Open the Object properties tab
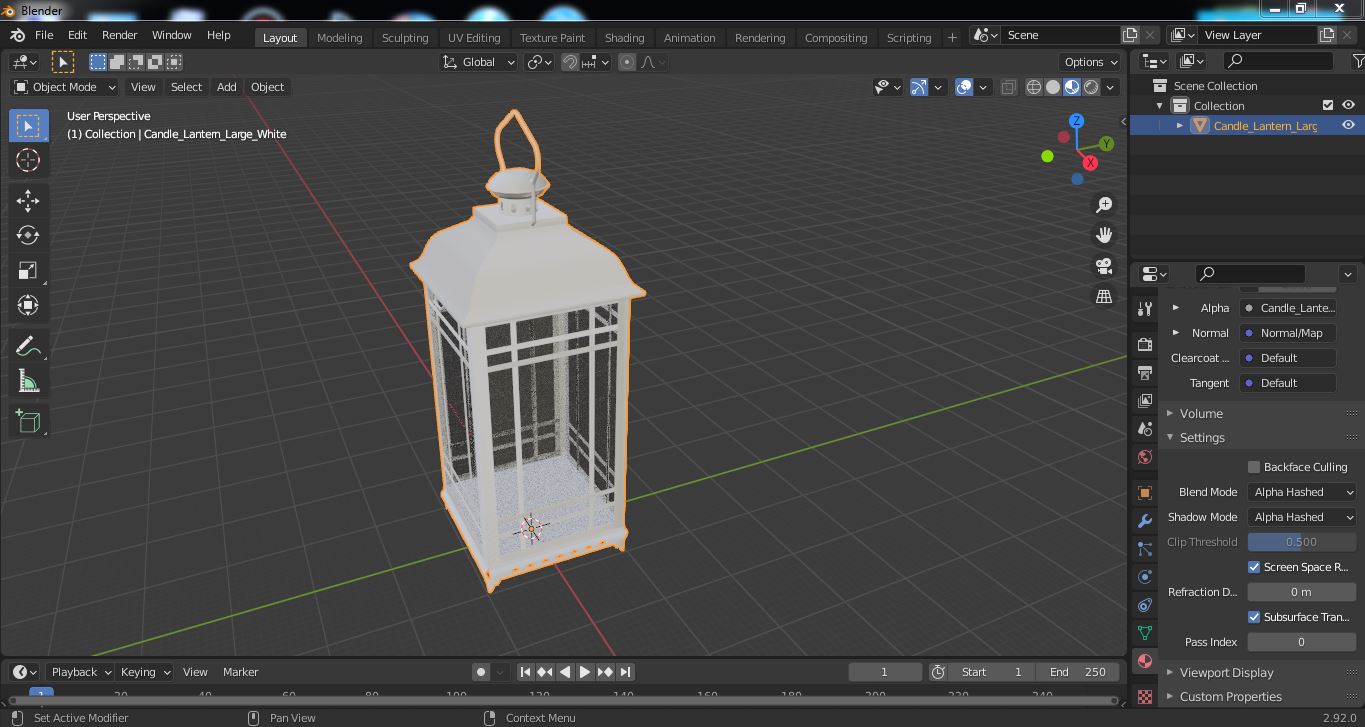This screenshot has height=727, width=1365. 1145,493
